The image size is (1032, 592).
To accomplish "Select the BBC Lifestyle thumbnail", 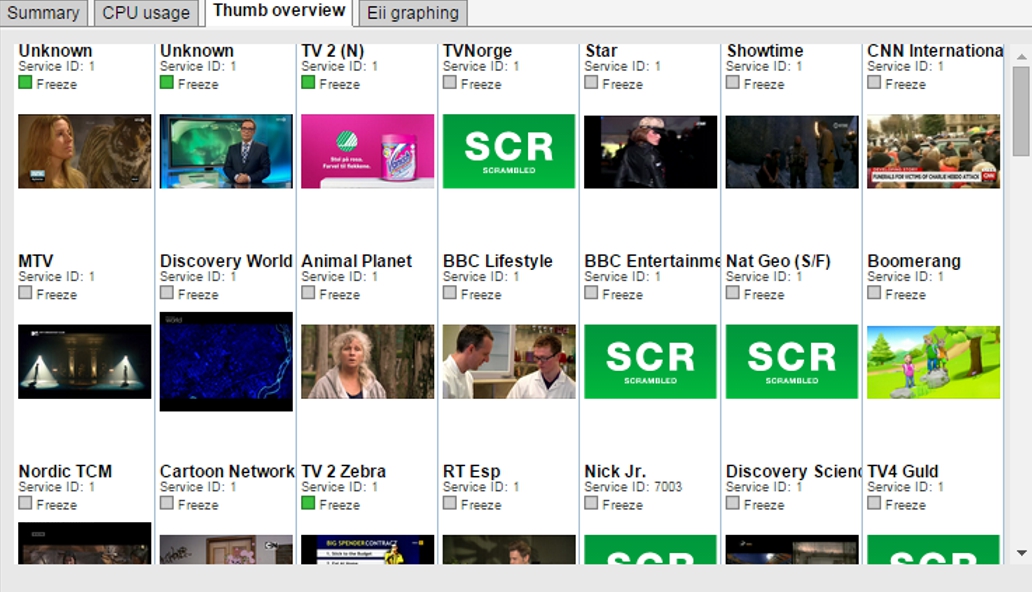I will [509, 362].
